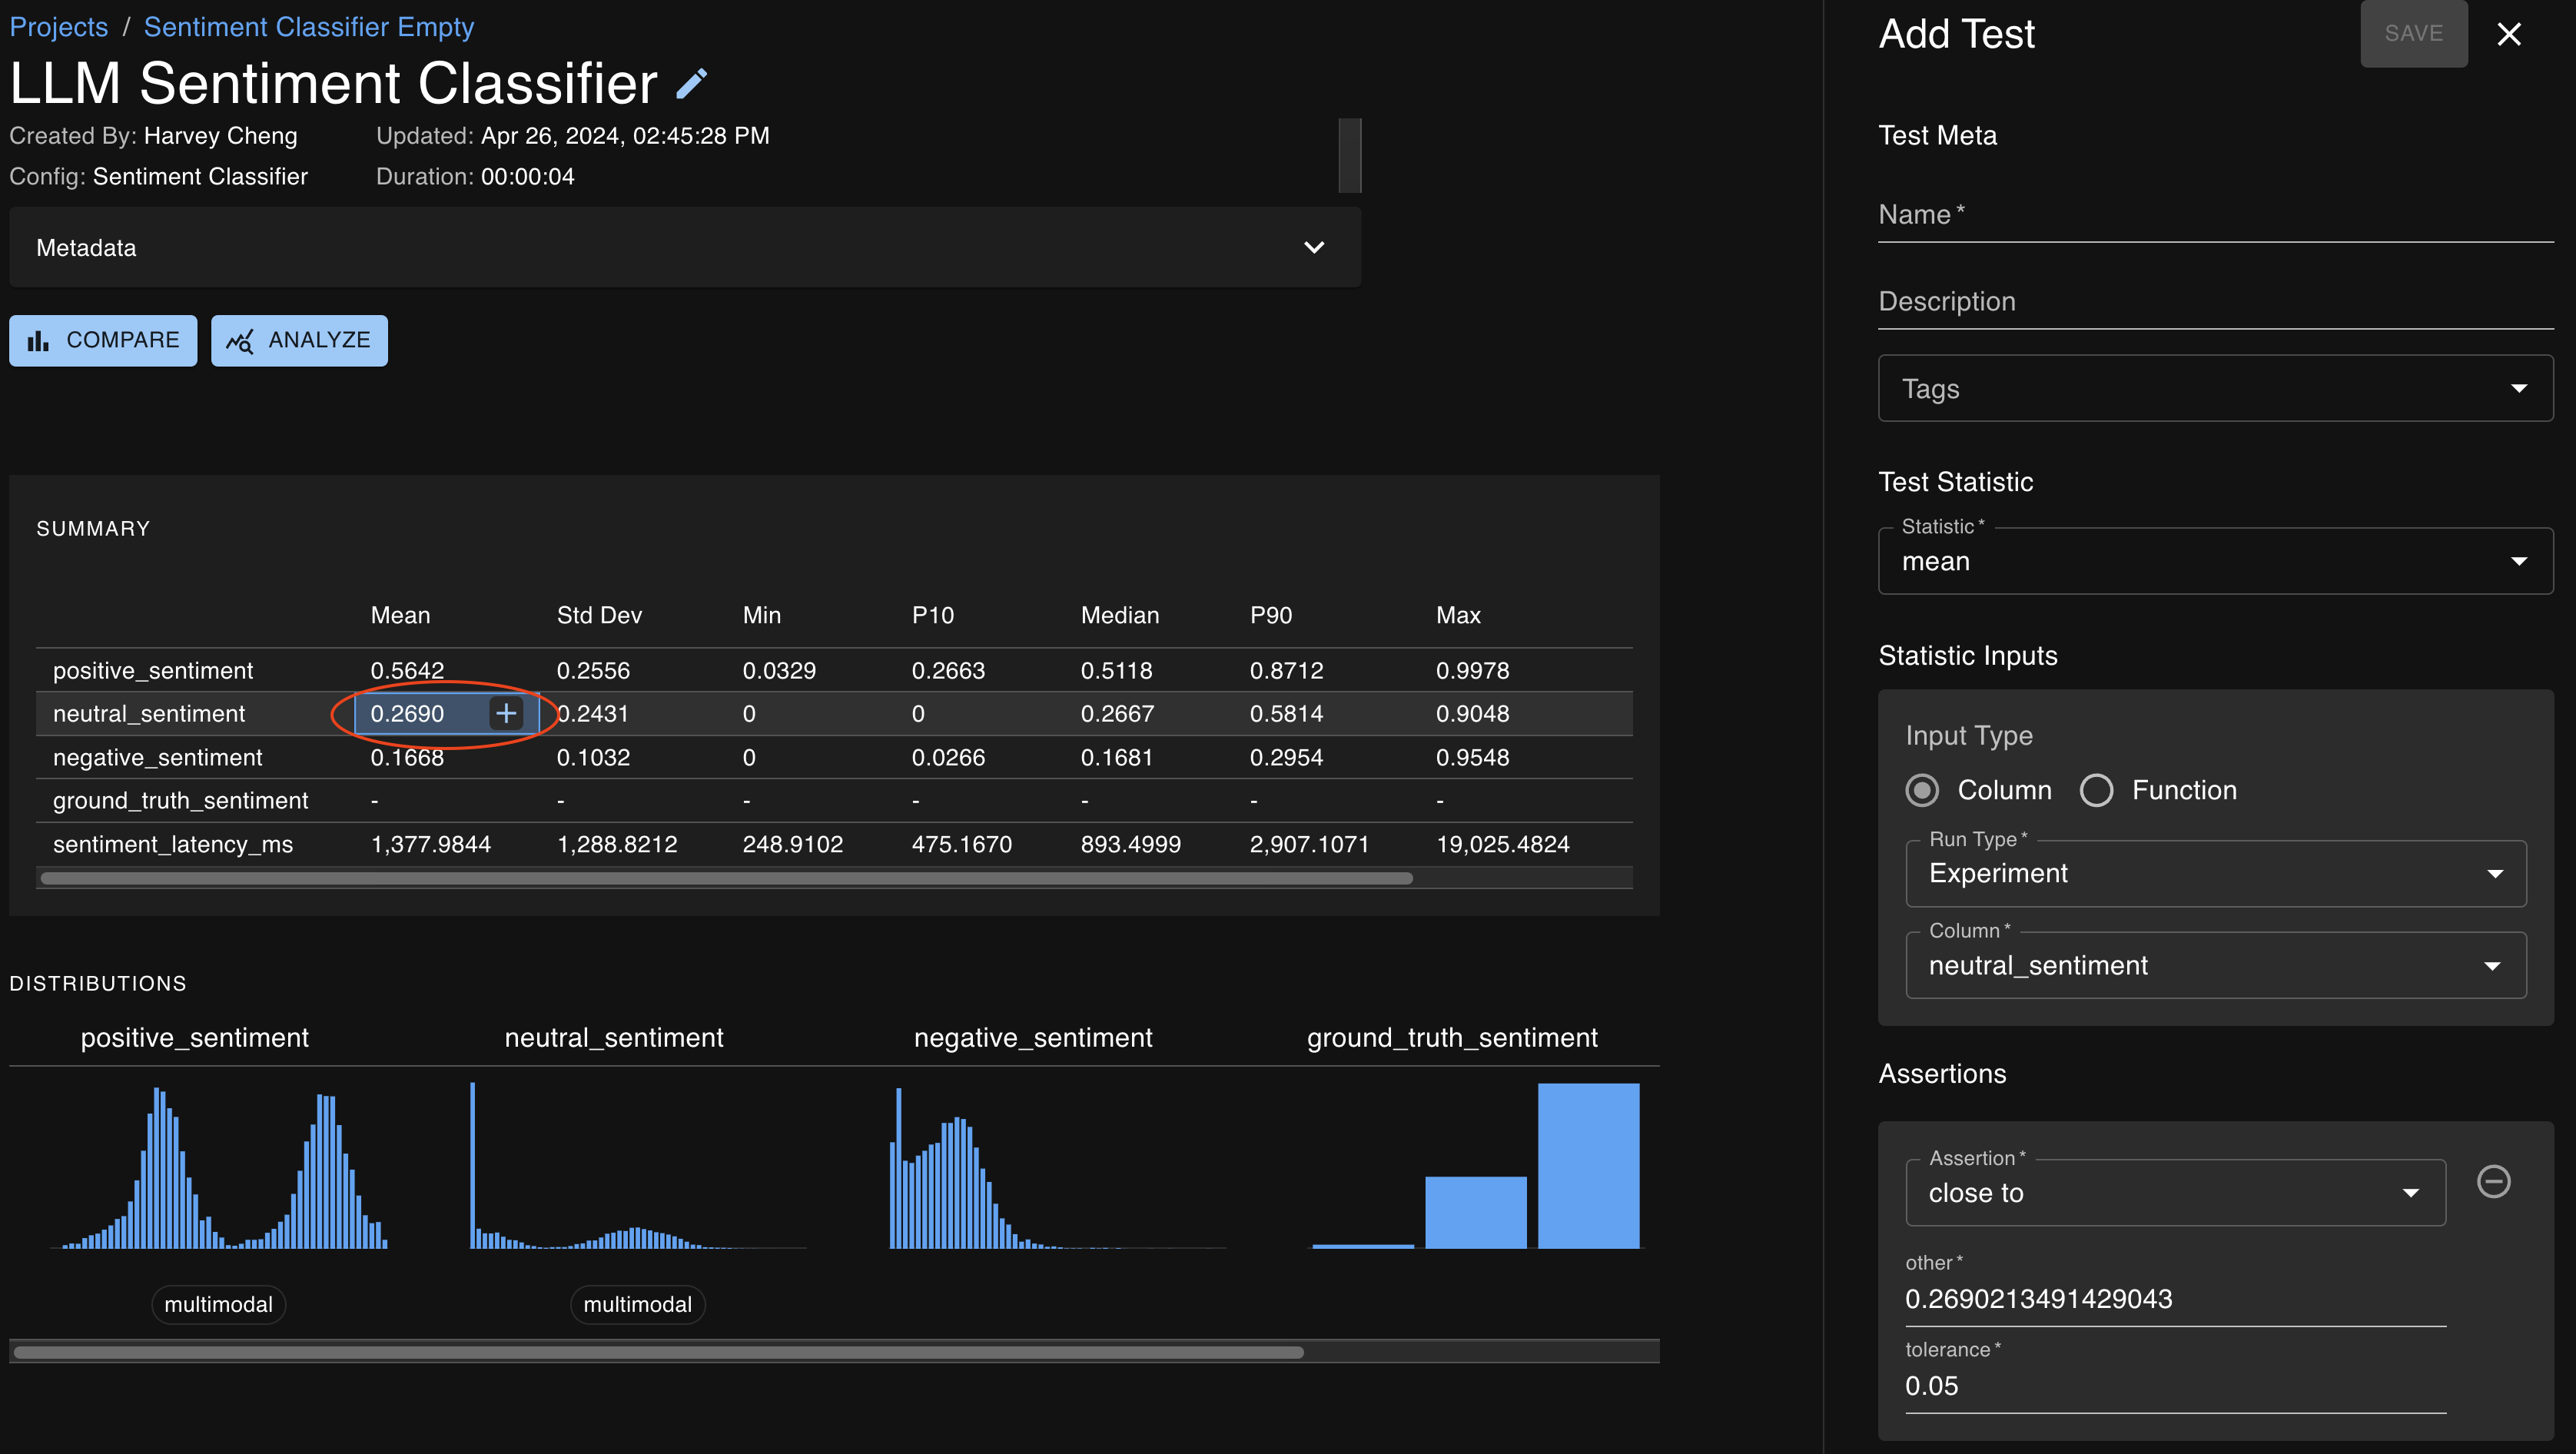Click the summary table horizontal scrollbar

point(726,878)
